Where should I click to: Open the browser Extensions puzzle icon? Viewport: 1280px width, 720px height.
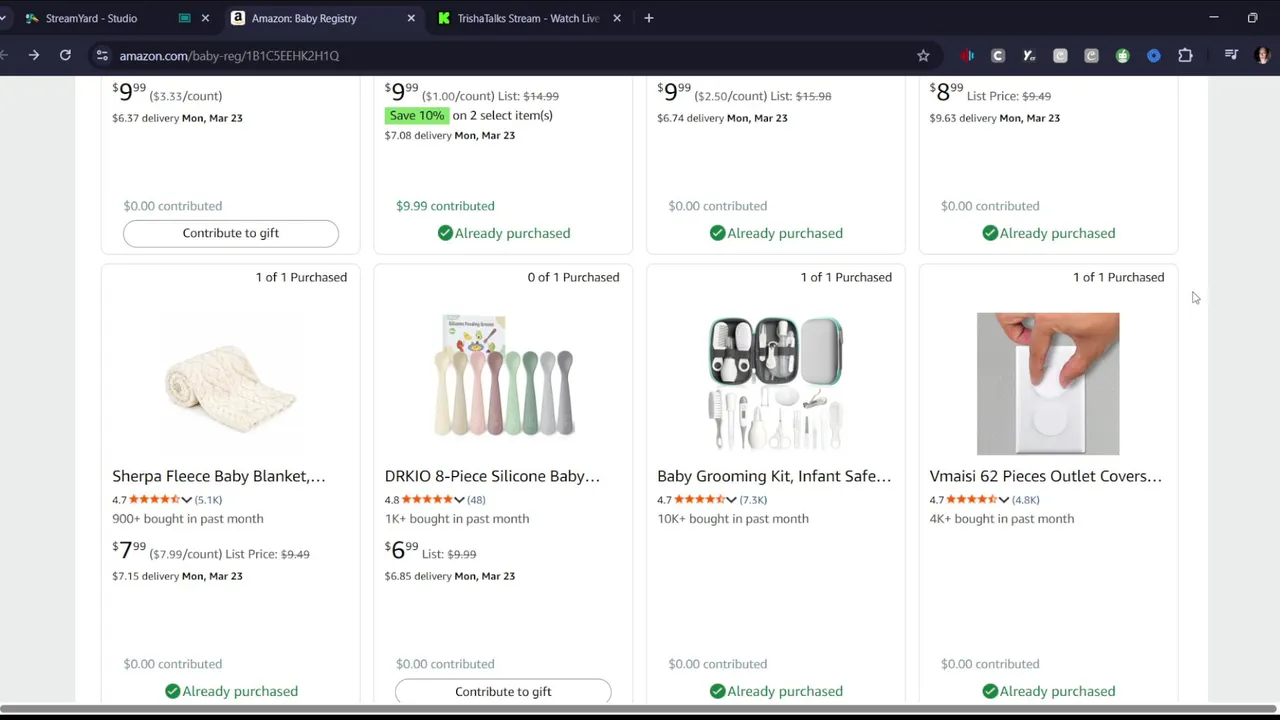1185,56
